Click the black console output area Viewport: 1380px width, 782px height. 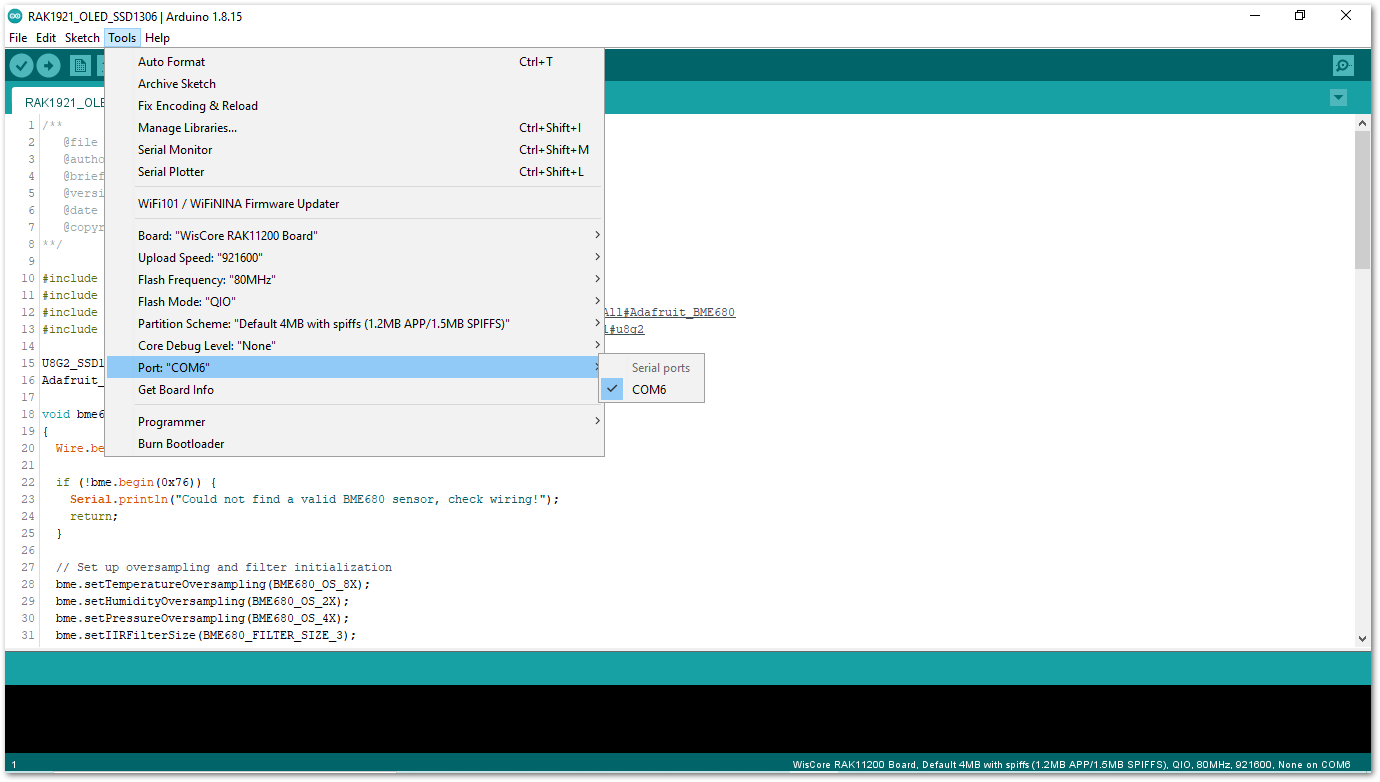tap(688, 719)
